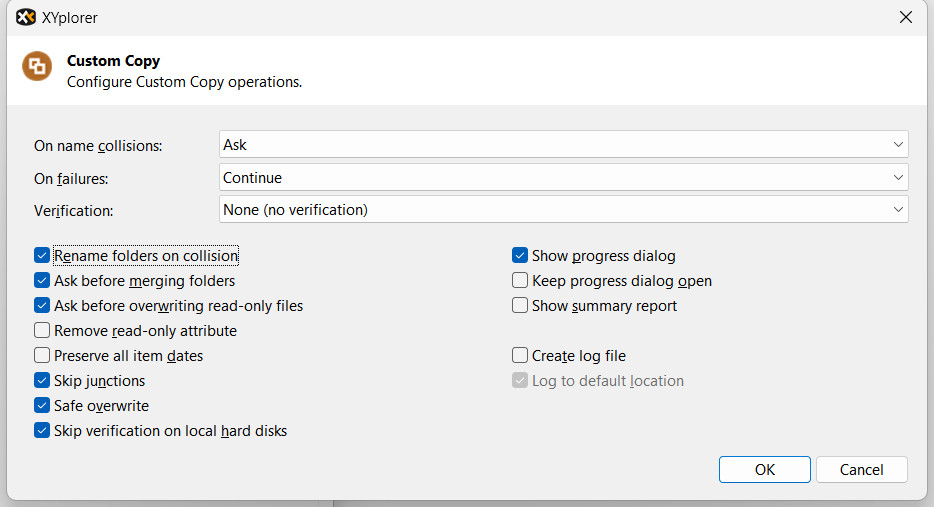Uncheck the Skip junctions option
The width and height of the screenshot is (934, 507).
[x=42, y=381]
